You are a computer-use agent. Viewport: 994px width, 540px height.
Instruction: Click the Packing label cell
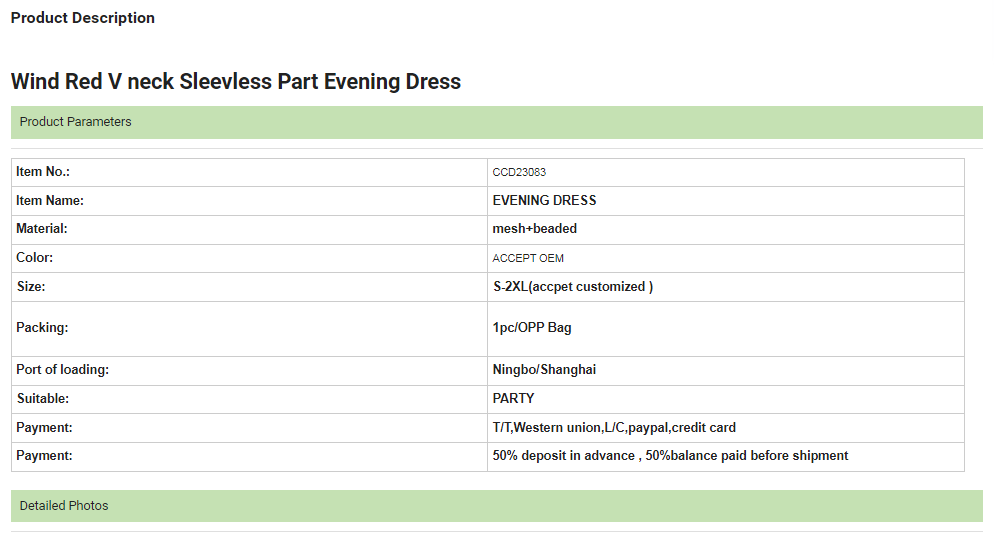click(249, 329)
